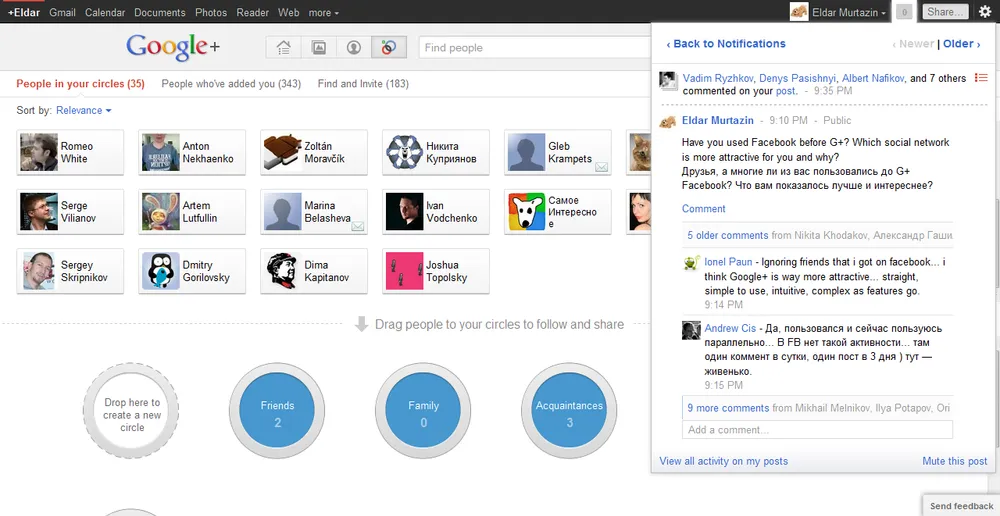The height and width of the screenshot is (516, 1000).
Task: Click the Share... button
Action: click(945, 12)
